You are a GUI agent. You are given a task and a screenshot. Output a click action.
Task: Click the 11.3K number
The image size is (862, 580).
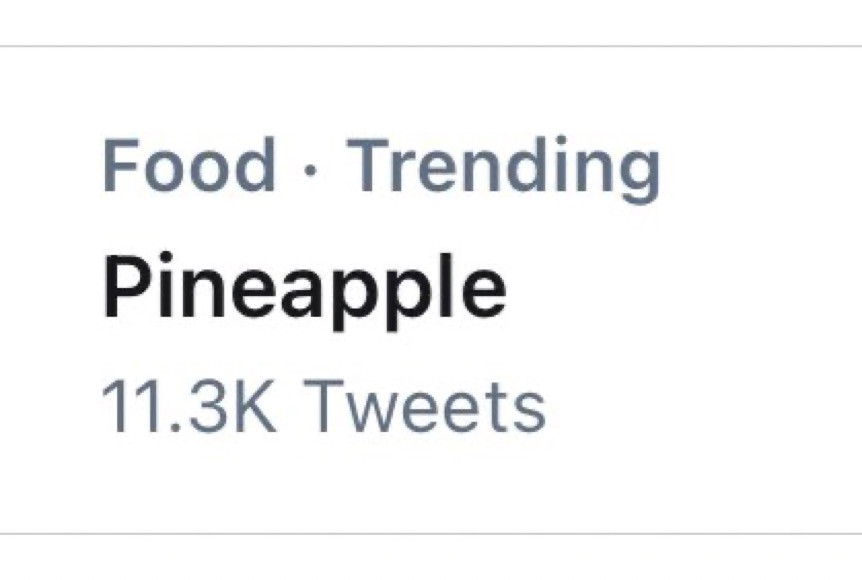coord(189,408)
